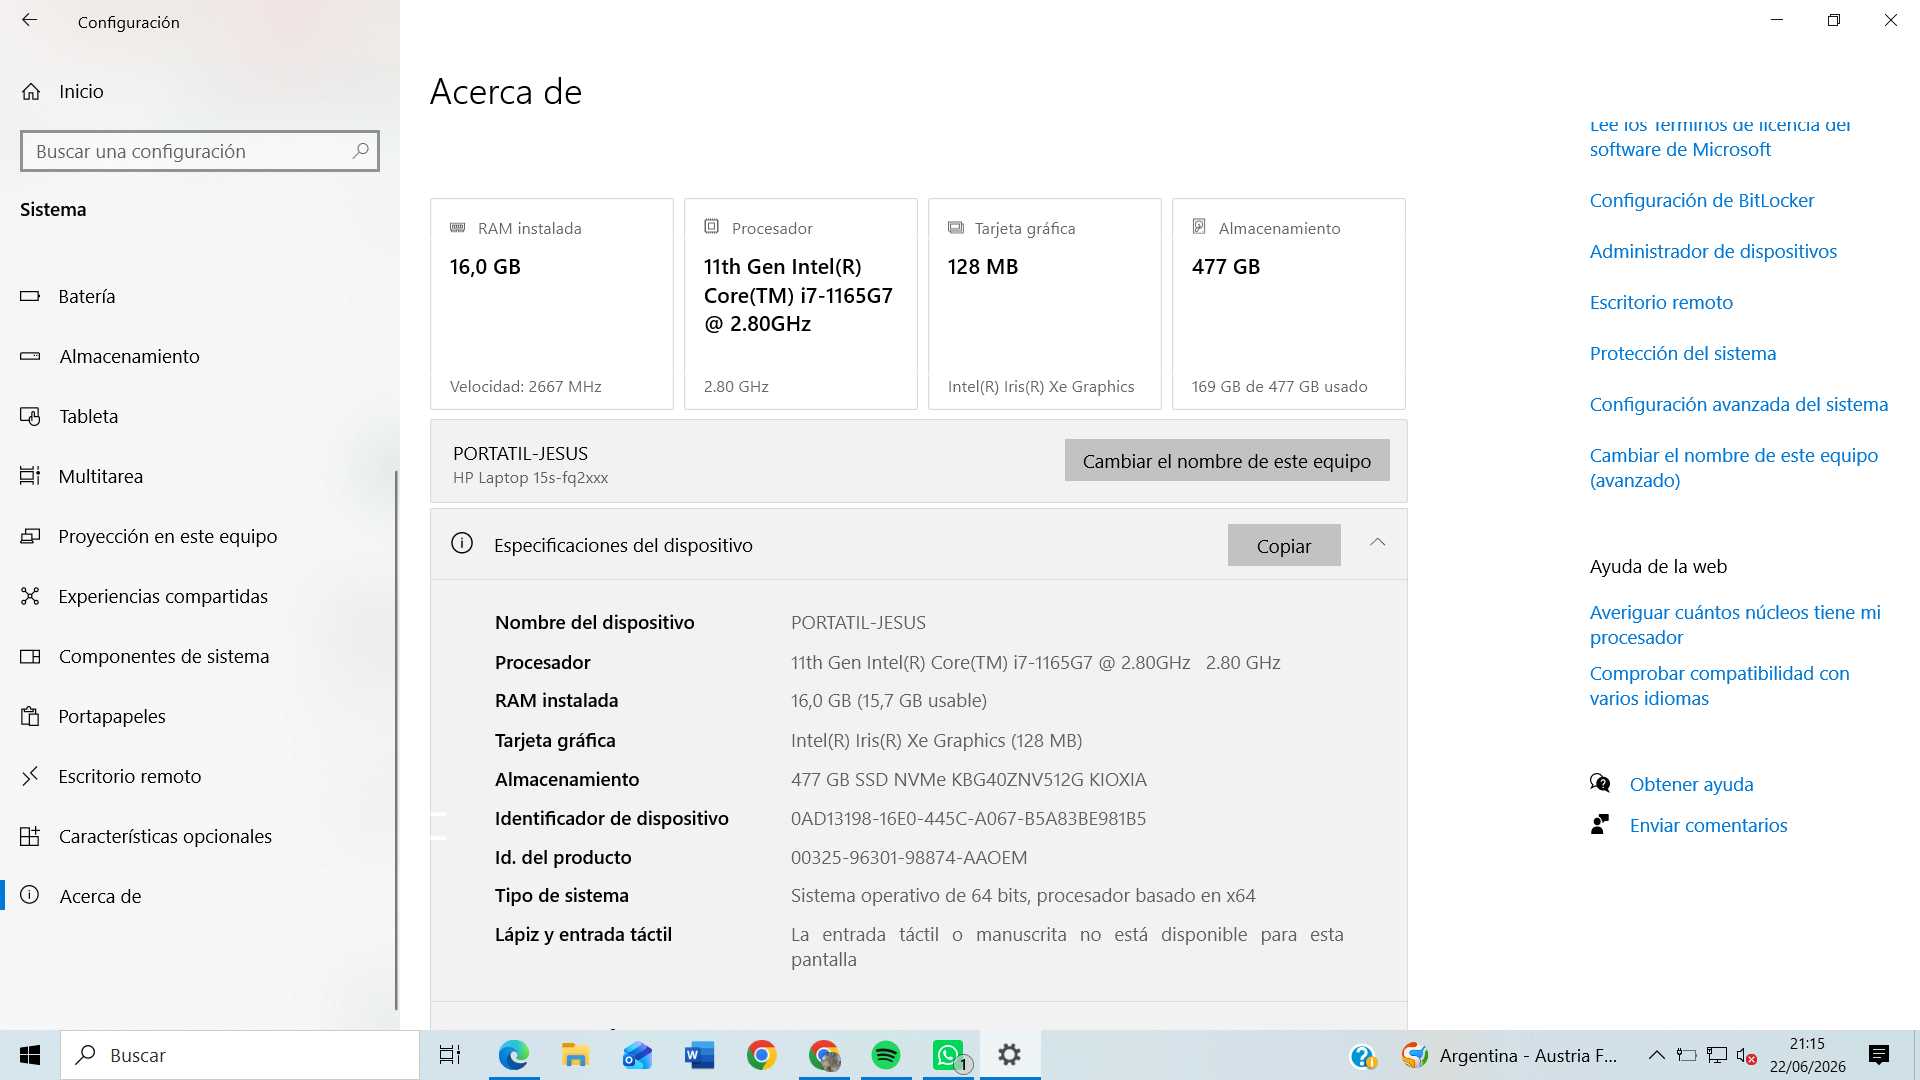Open Comprobar compatibilidad con varios idiomas

[1720, 686]
